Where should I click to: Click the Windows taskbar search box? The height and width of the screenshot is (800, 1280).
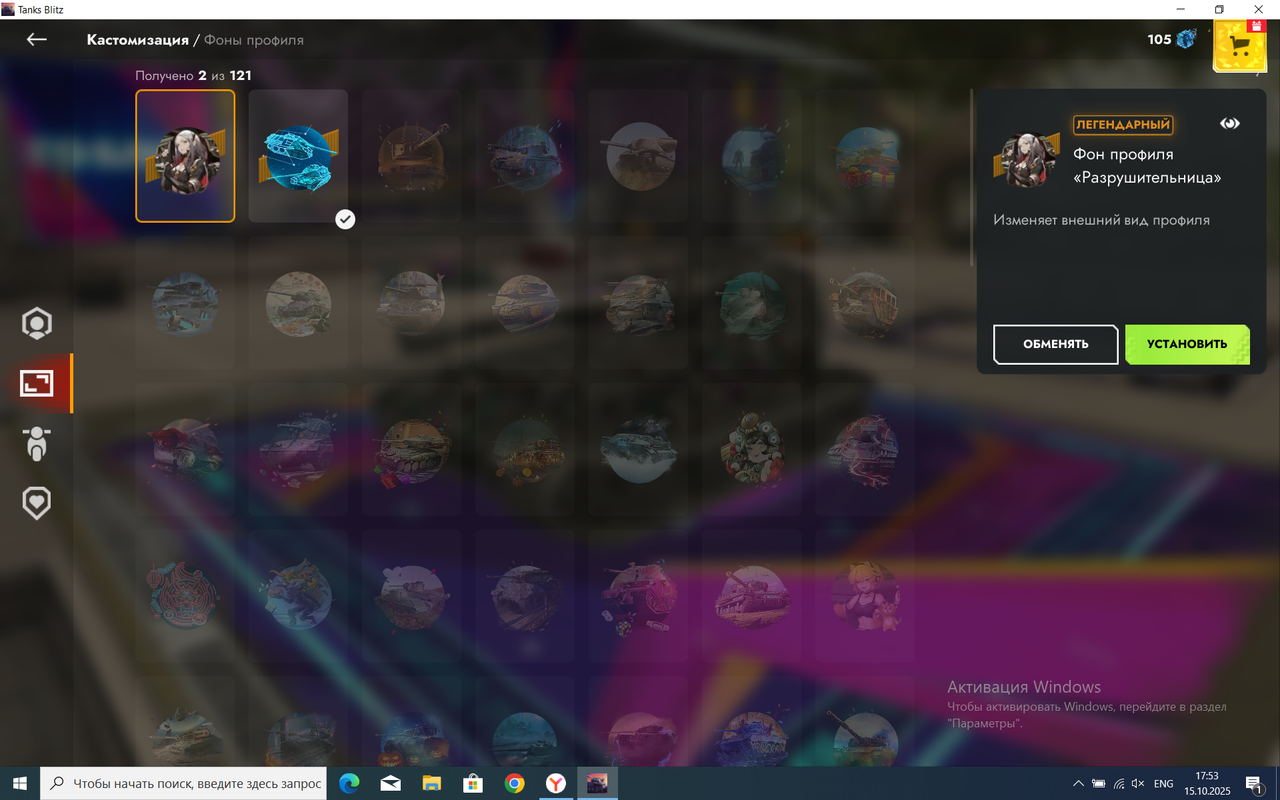pyautogui.click(x=183, y=783)
